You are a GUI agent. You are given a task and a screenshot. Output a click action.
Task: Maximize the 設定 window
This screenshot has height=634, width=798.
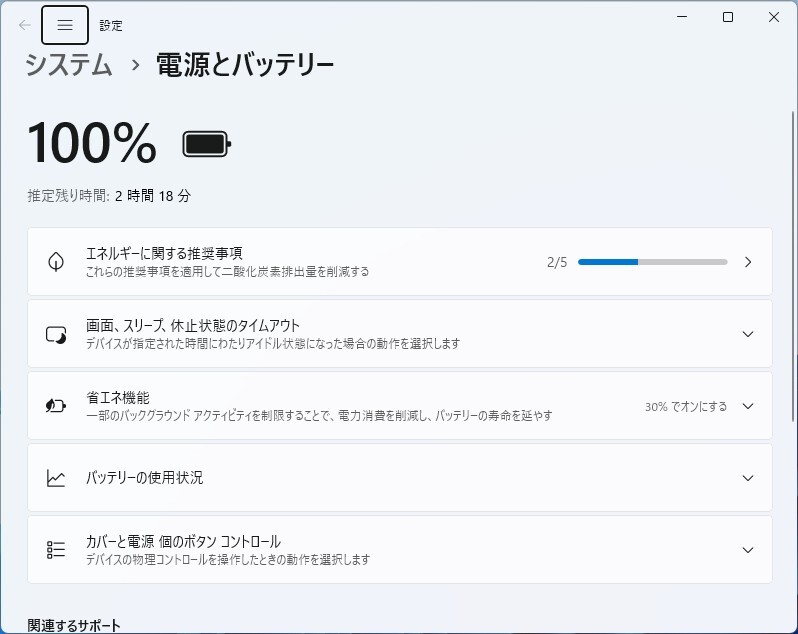[x=728, y=17]
